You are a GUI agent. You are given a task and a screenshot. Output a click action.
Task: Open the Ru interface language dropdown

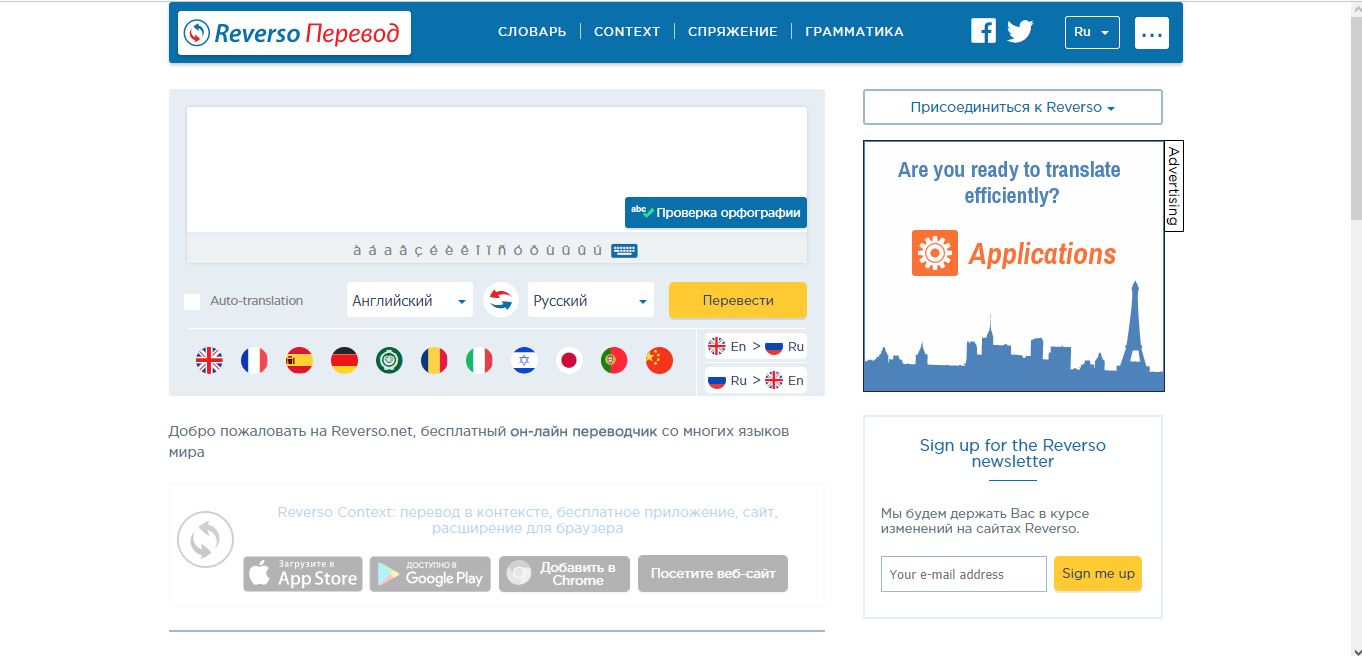coord(1092,32)
